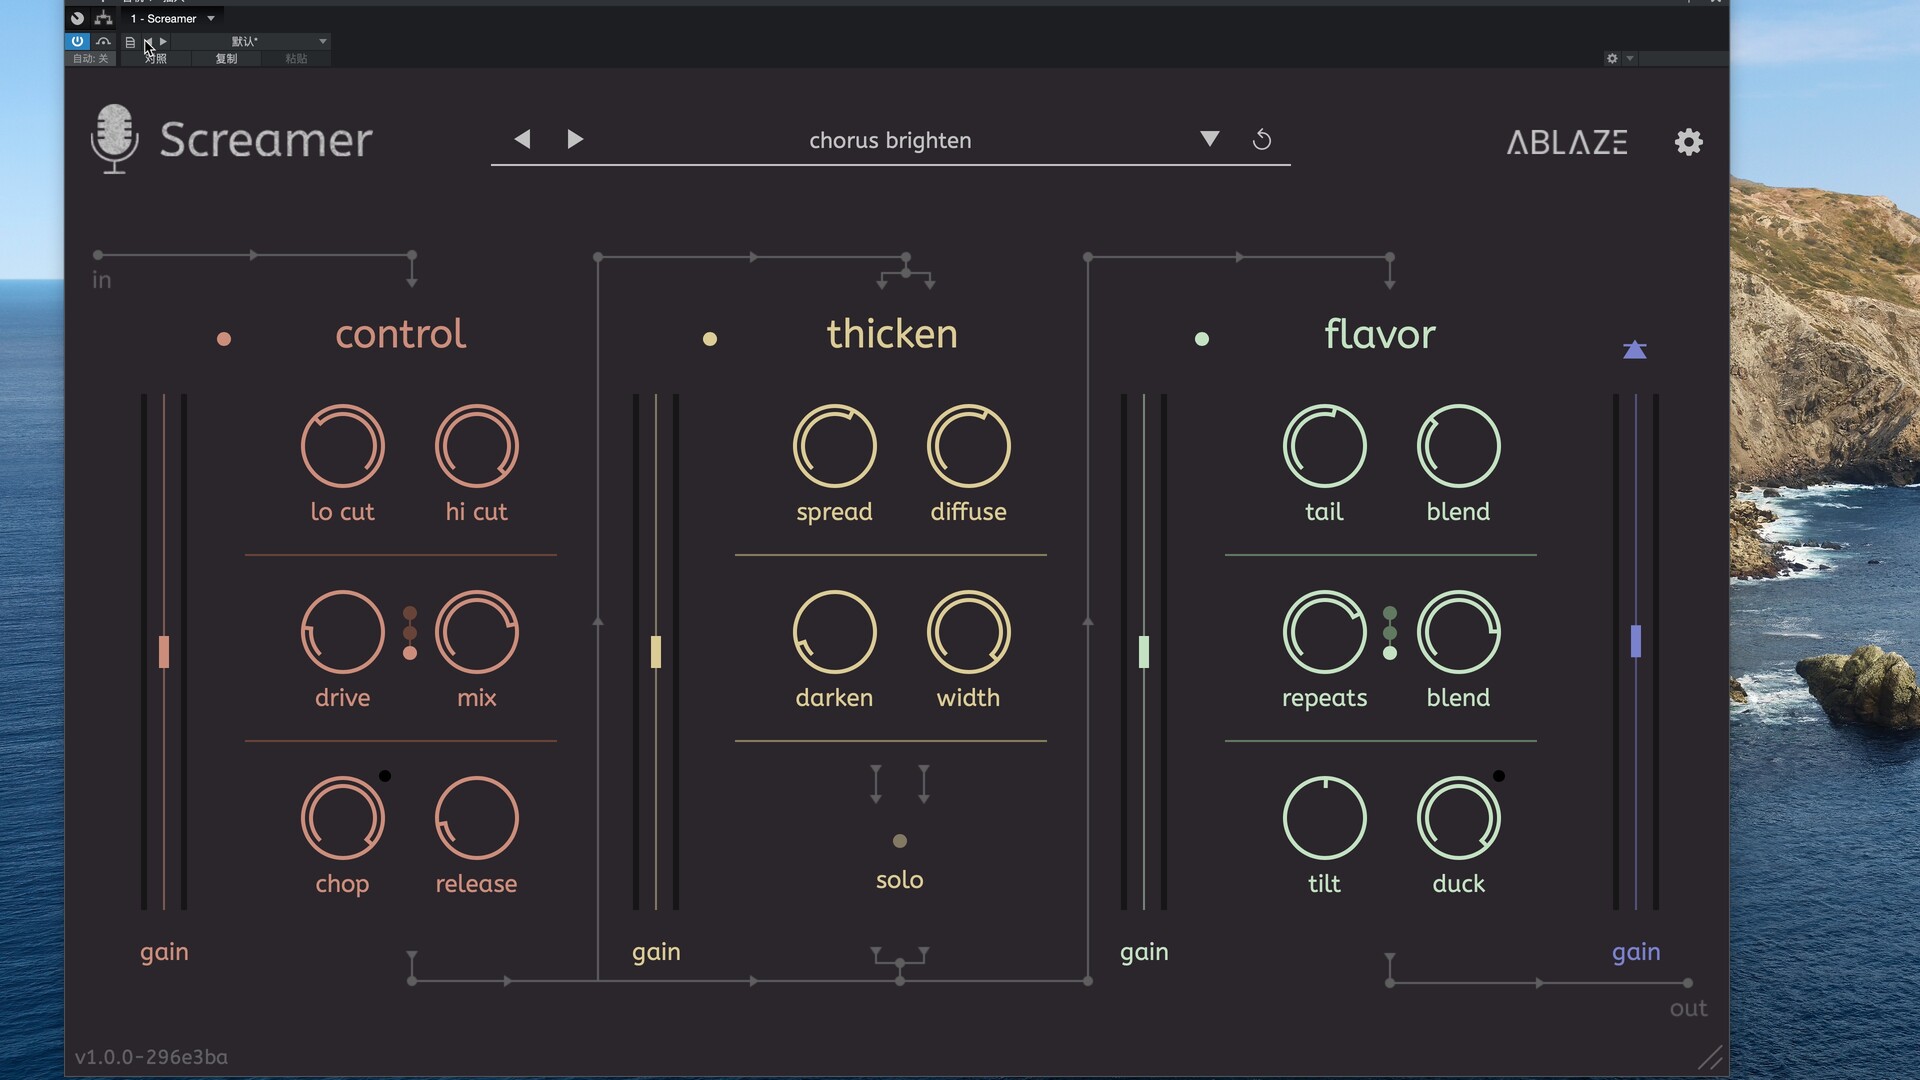This screenshot has width=1920, height=1080.
Task: Click the tilt knob
Action: (x=1325, y=818)
